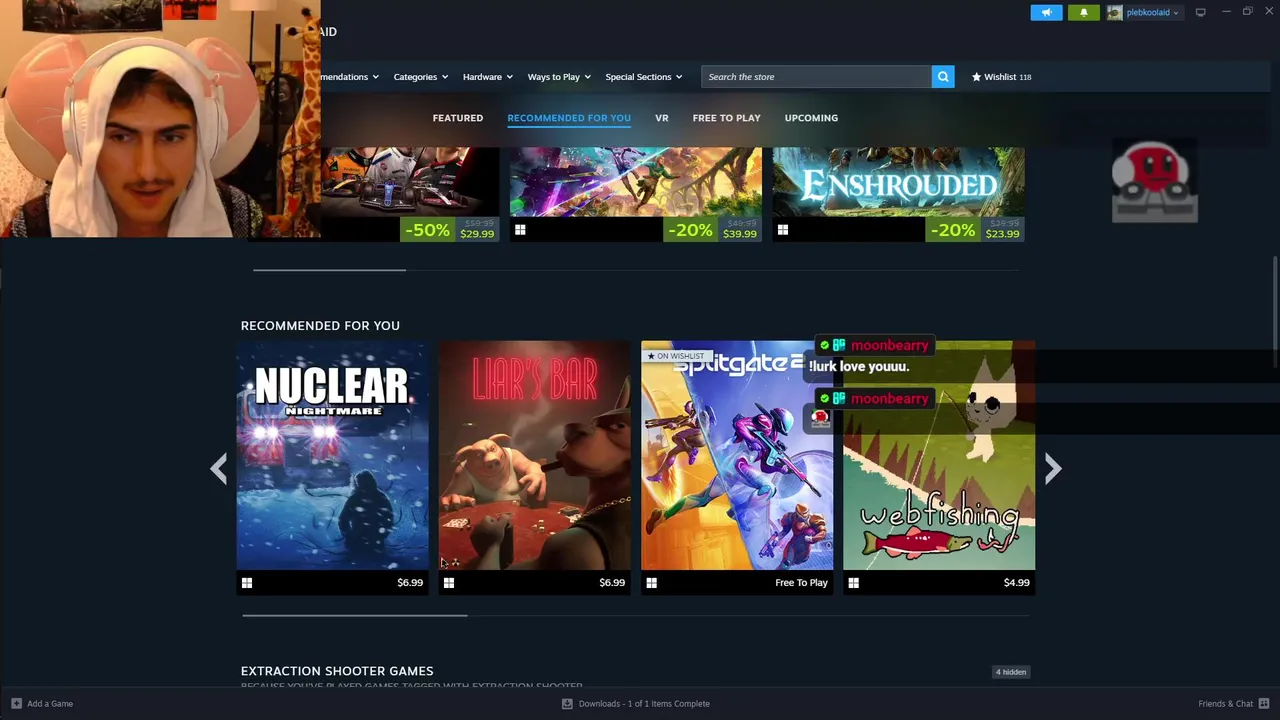
Task: Click the plebkoolaid profile avatar
Action: click(1114, 12)
